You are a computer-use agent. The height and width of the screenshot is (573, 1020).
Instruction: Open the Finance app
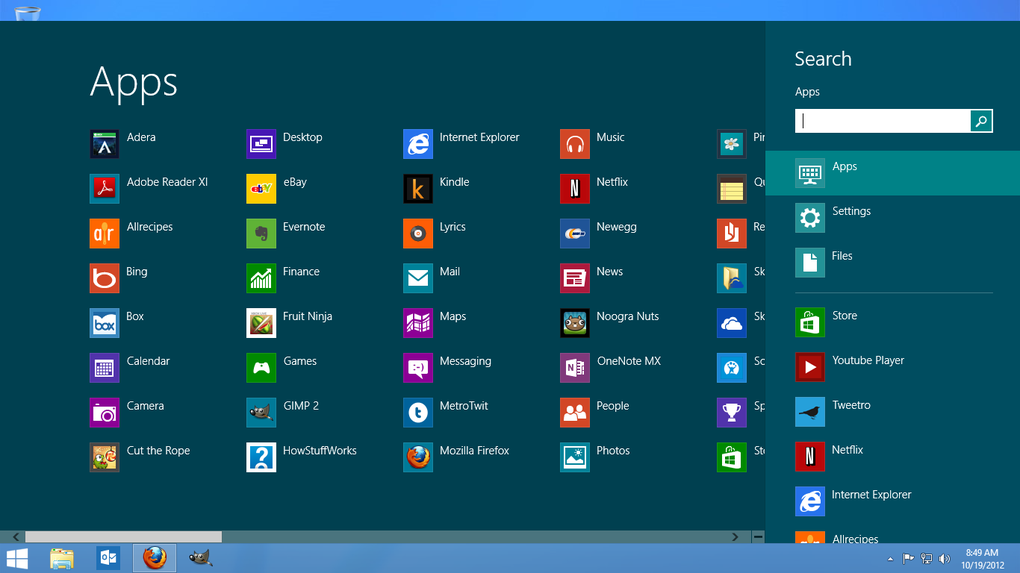tap(261, 278)
